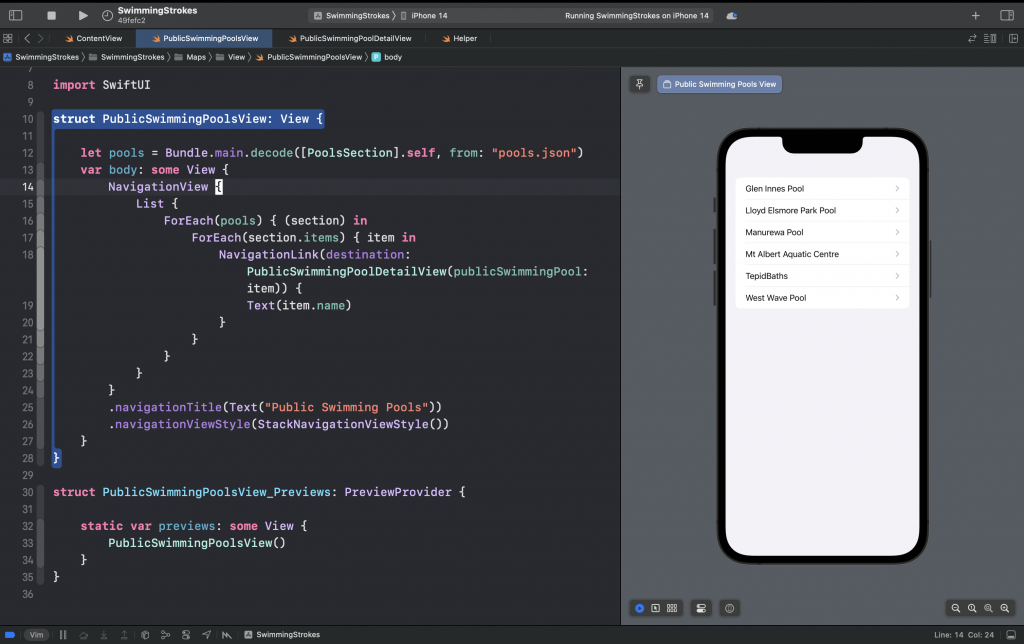The height and width of the screenshot is (644, 1024).
Task: Open canvas device settings
Action: pyautogui.click(x=701, y=608)
